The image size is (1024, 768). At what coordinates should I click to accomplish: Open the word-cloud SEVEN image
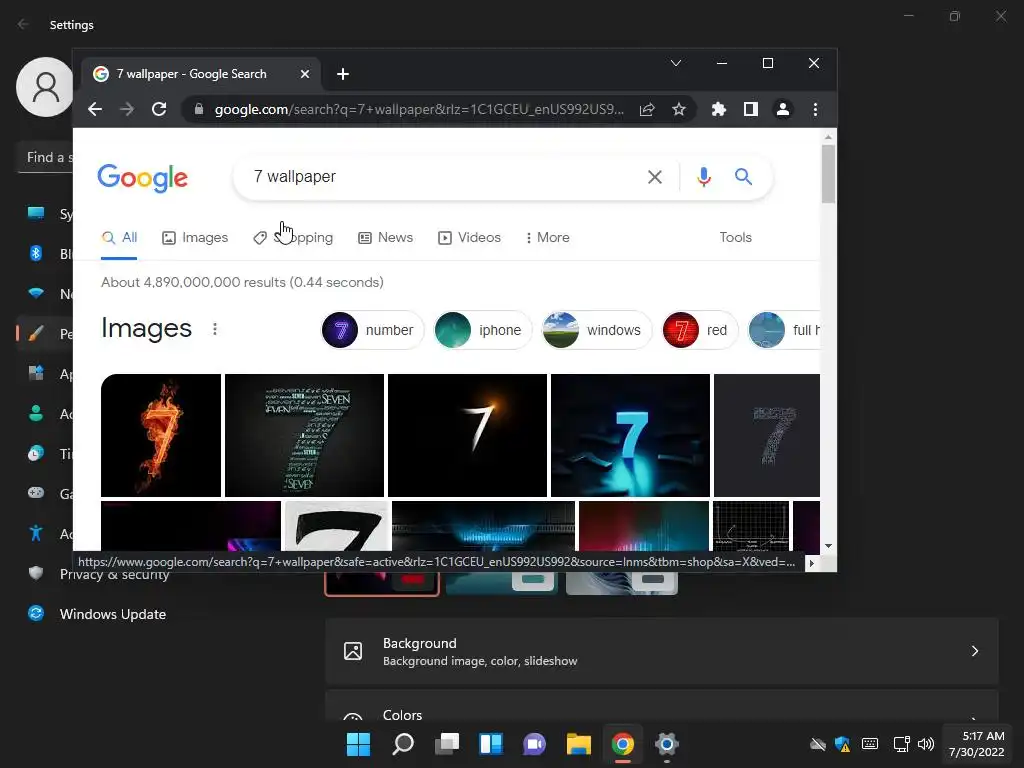coord(304,435)
